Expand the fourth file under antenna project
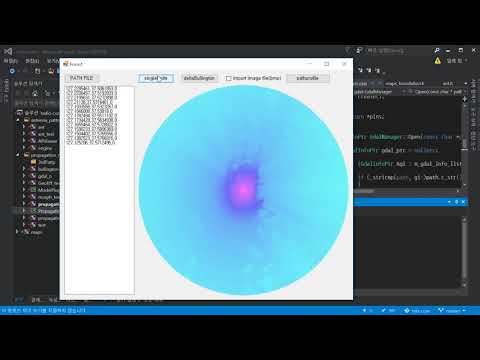Screen dimensions: 480x360 (x=24, y=148)
